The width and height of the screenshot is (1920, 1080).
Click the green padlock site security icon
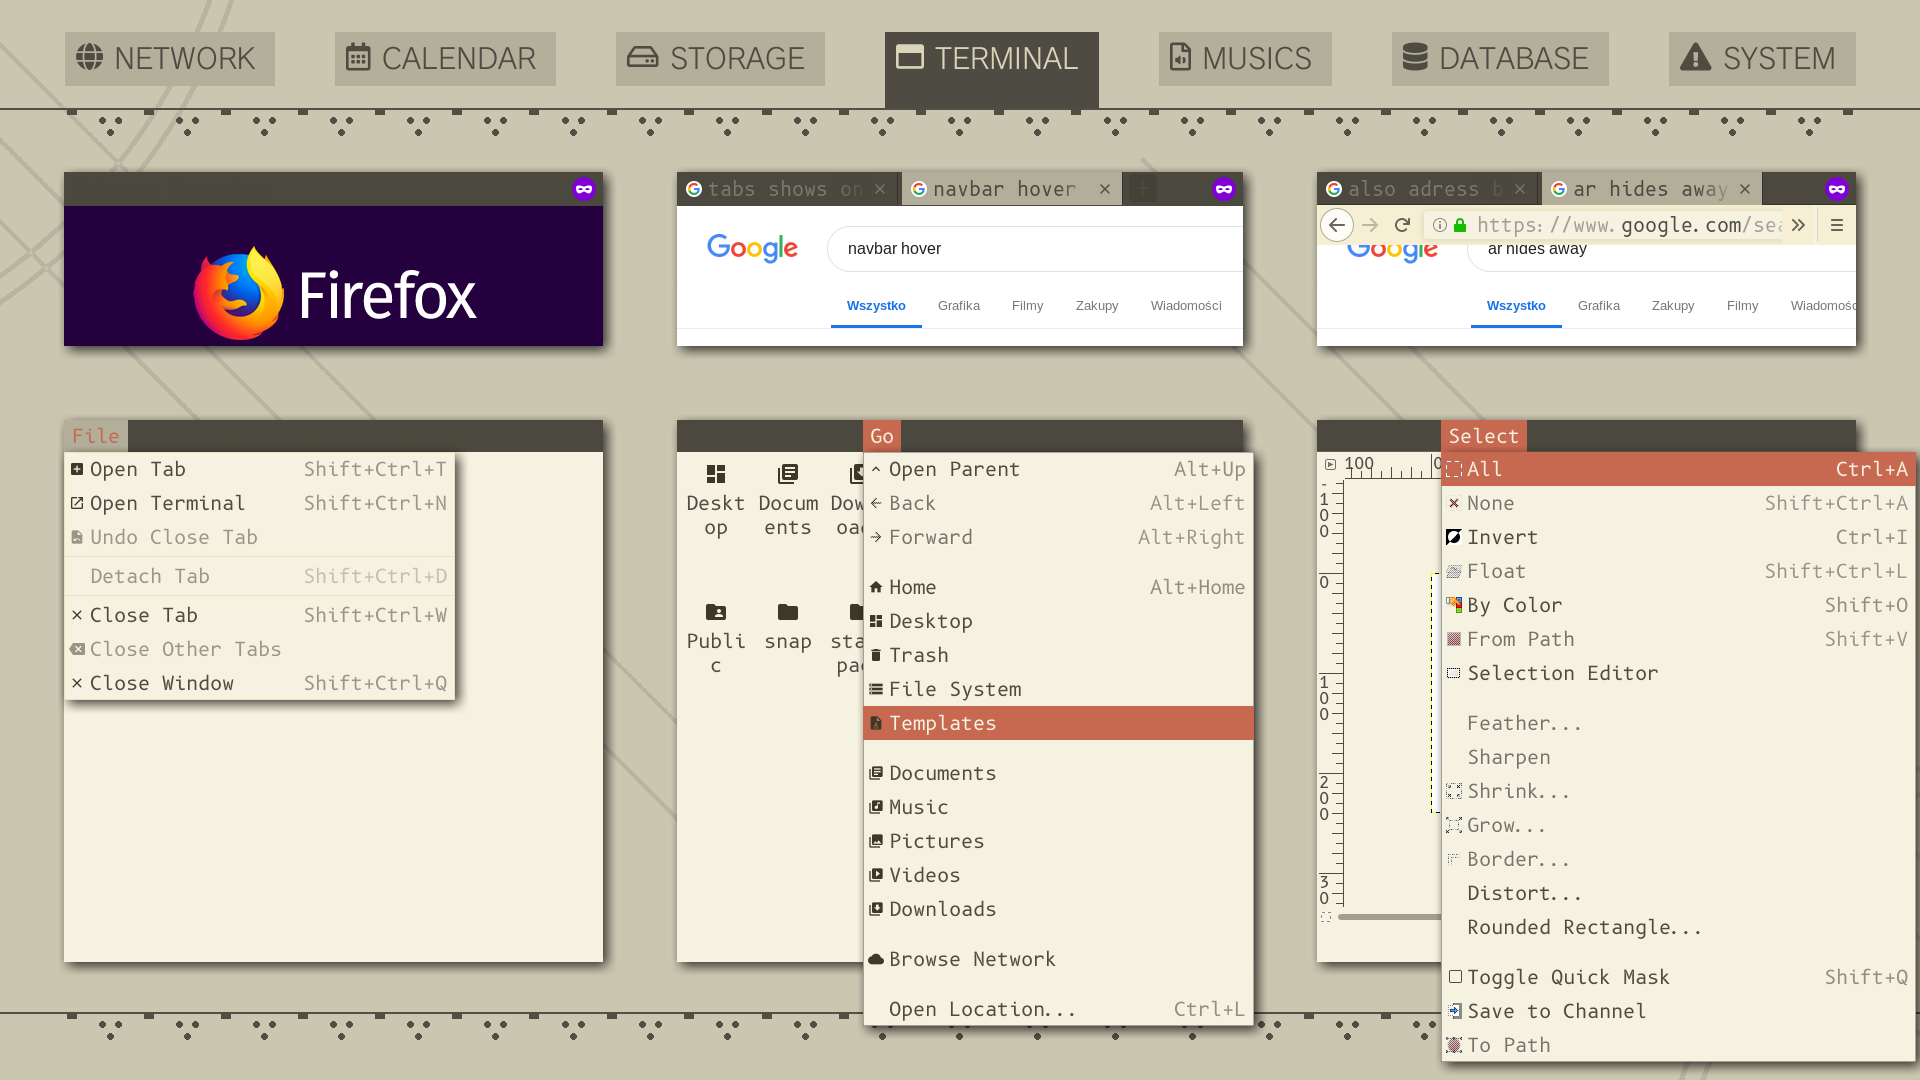[1460, 225]
